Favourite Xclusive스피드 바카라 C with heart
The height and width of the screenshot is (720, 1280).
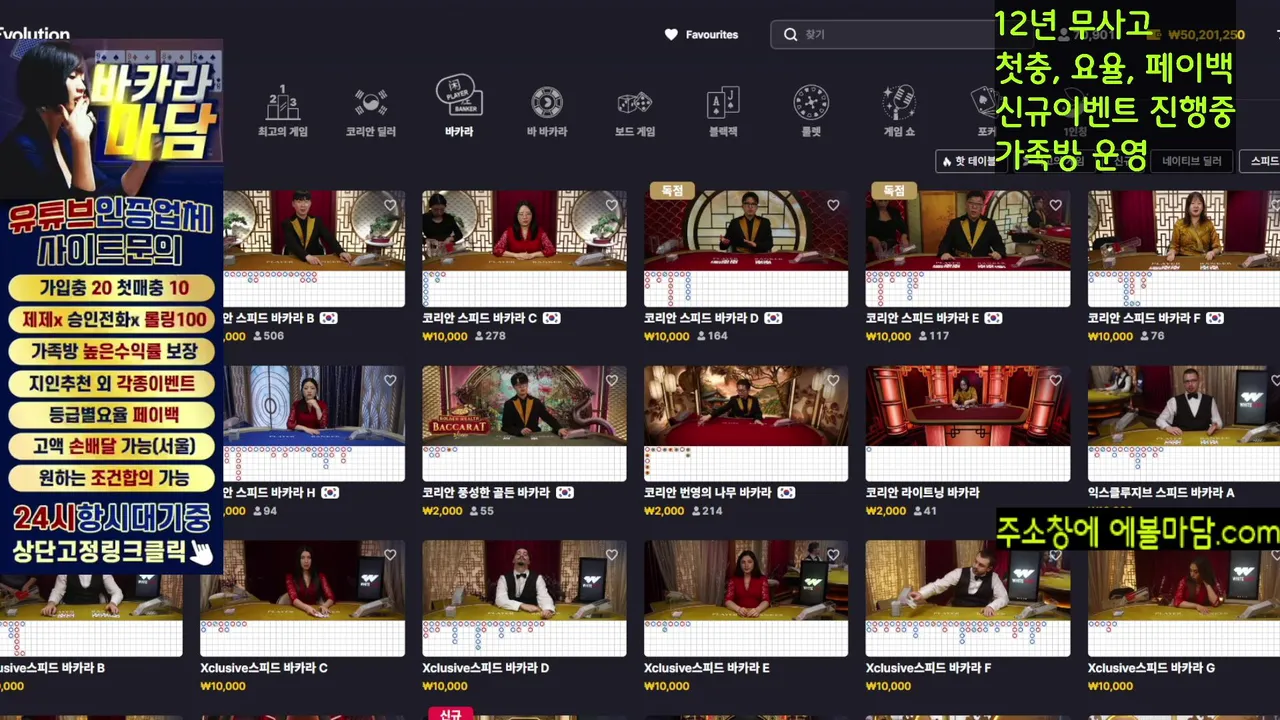tap(390, 555)
